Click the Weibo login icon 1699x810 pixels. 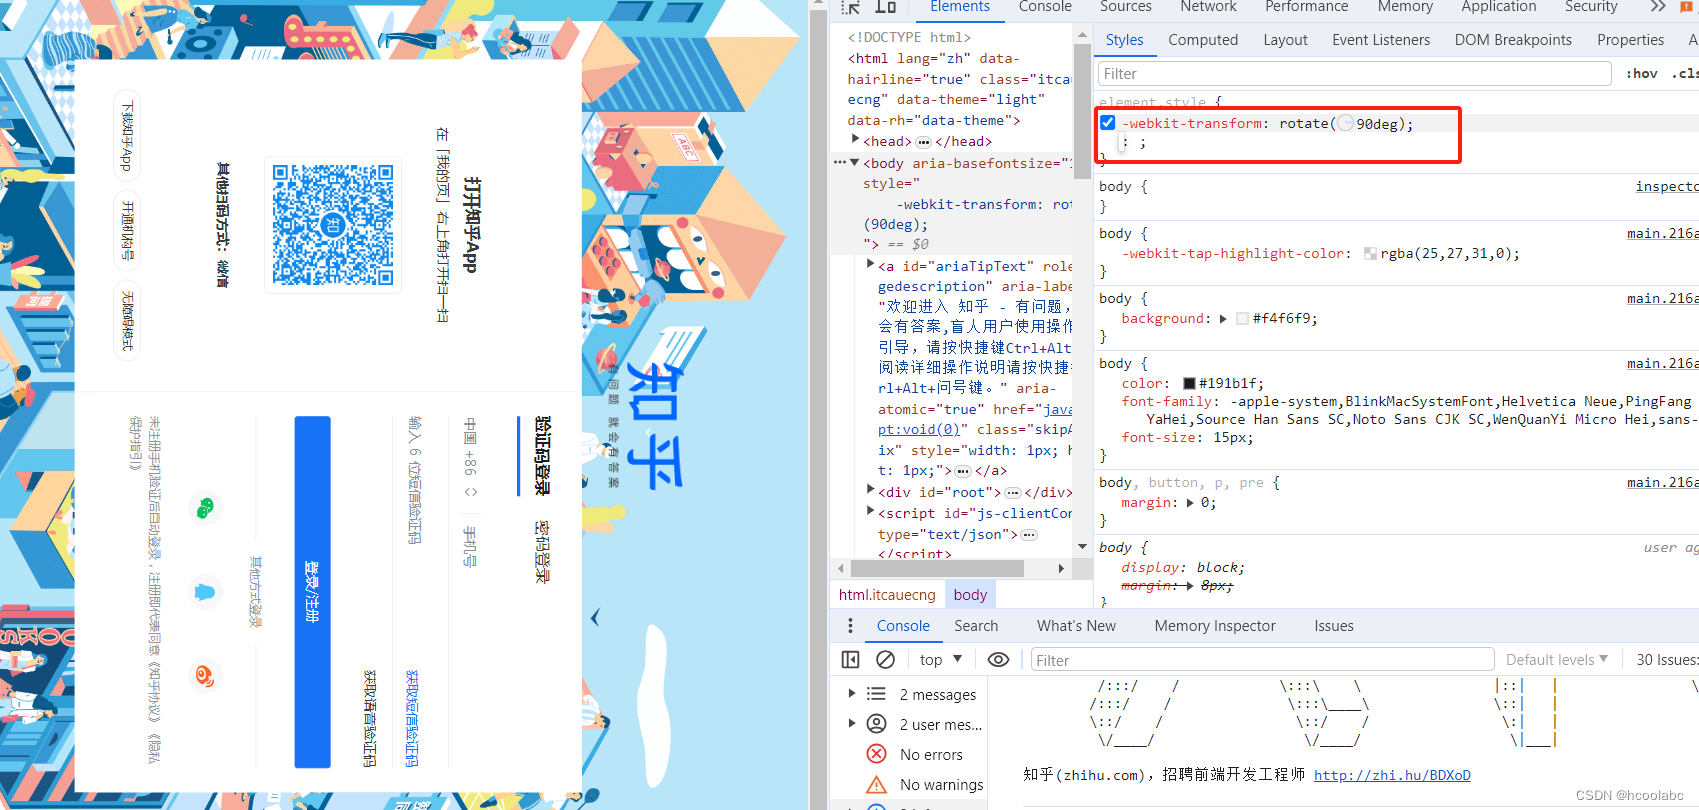[x=205, y=677]
